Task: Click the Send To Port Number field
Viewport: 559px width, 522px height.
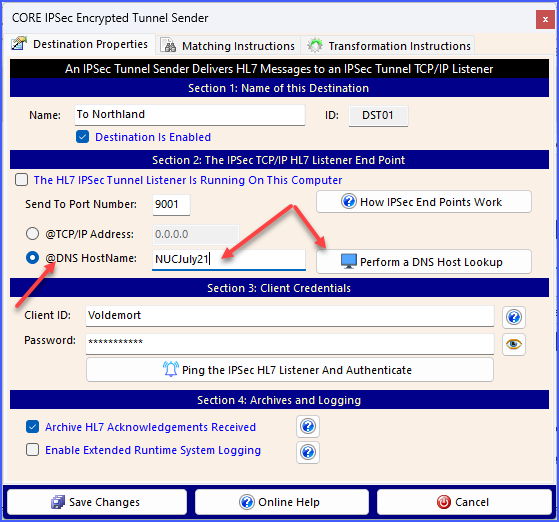Action: pos(171,204)
